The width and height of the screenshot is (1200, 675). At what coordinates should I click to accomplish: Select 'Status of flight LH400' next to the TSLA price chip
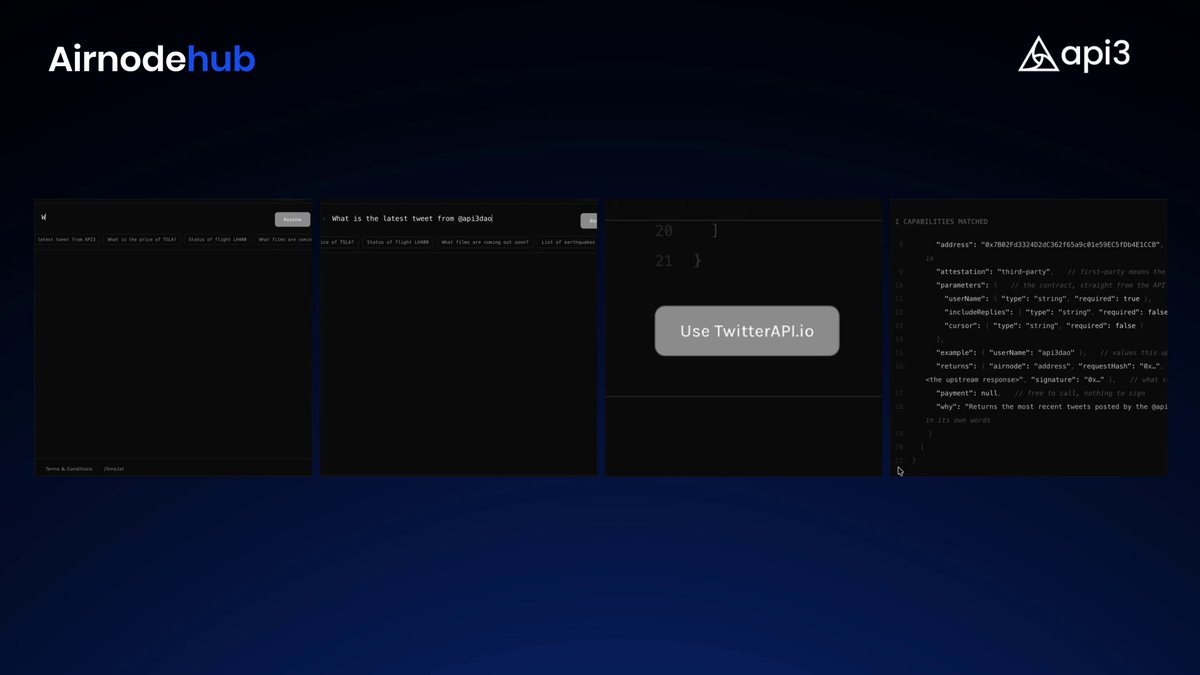(x=217, y=240)
